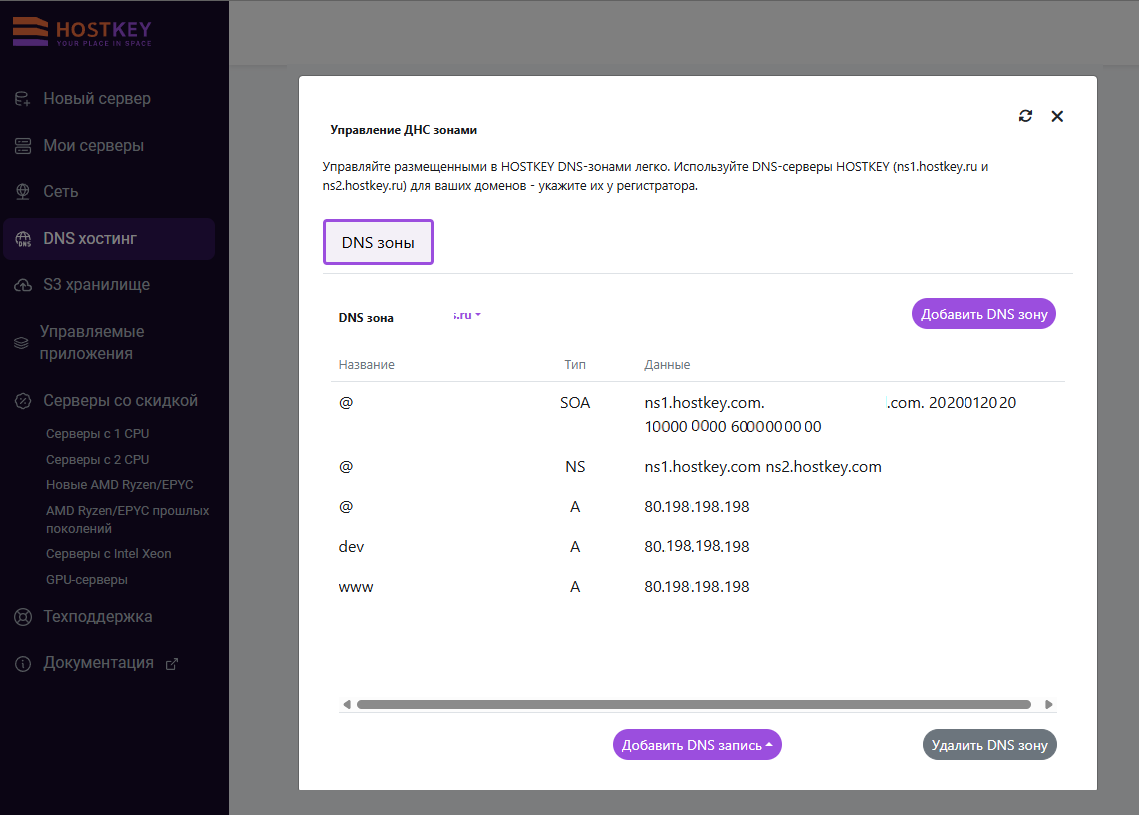Click the www record name
This screenshot has height=815, width=1139.
[x=356, y=588]
